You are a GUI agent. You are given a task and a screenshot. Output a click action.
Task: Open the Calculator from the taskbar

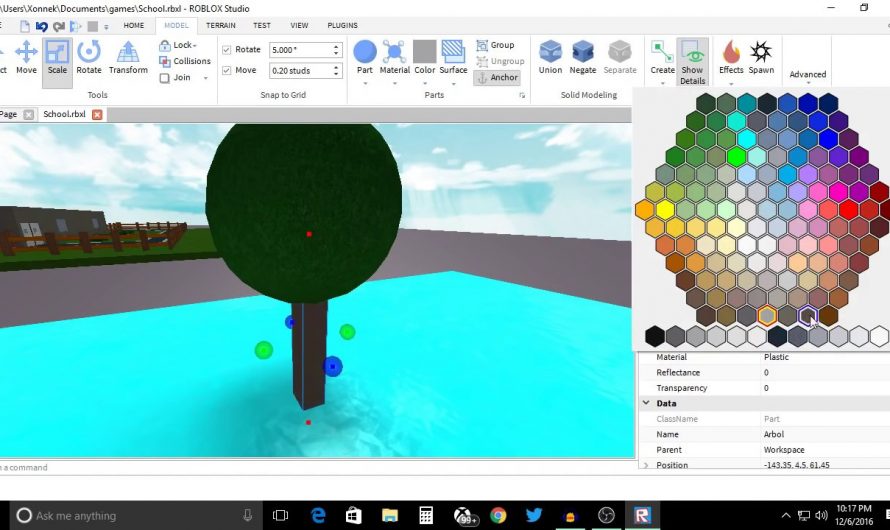pos(426,515)
